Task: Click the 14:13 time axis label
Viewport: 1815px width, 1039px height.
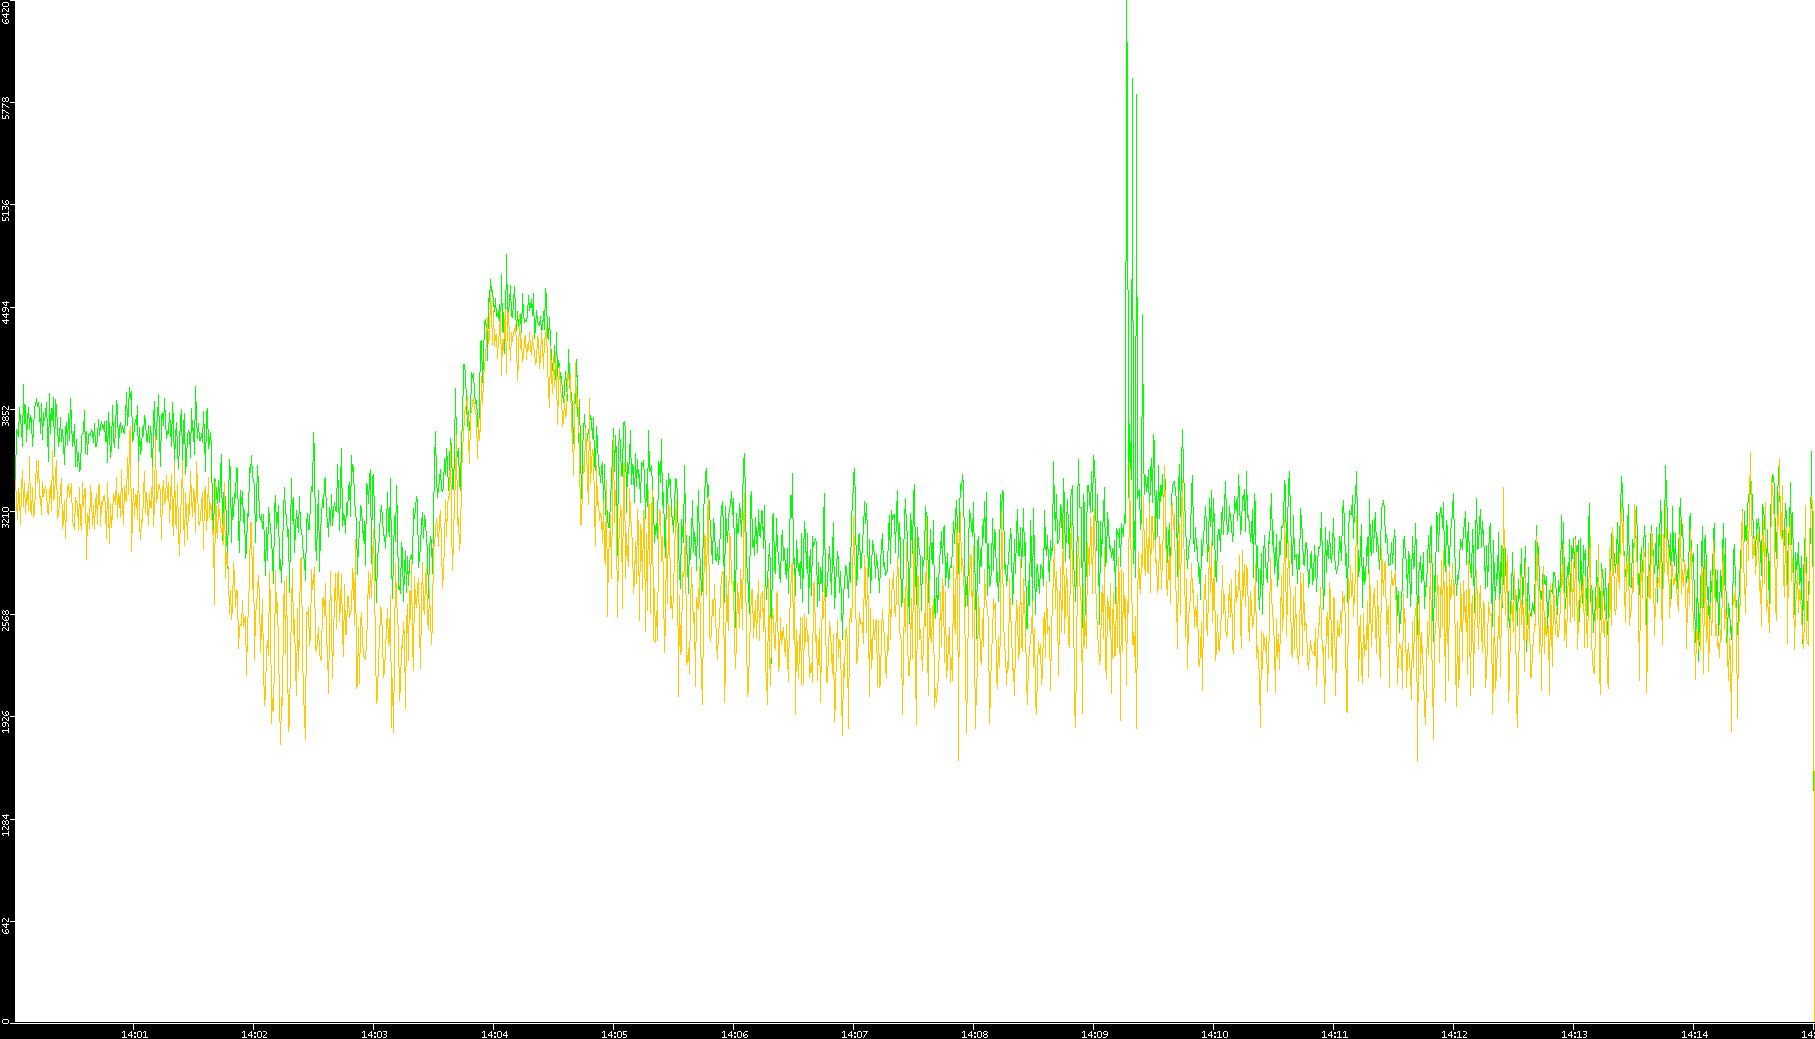Action: [x=1574, y=1034]
